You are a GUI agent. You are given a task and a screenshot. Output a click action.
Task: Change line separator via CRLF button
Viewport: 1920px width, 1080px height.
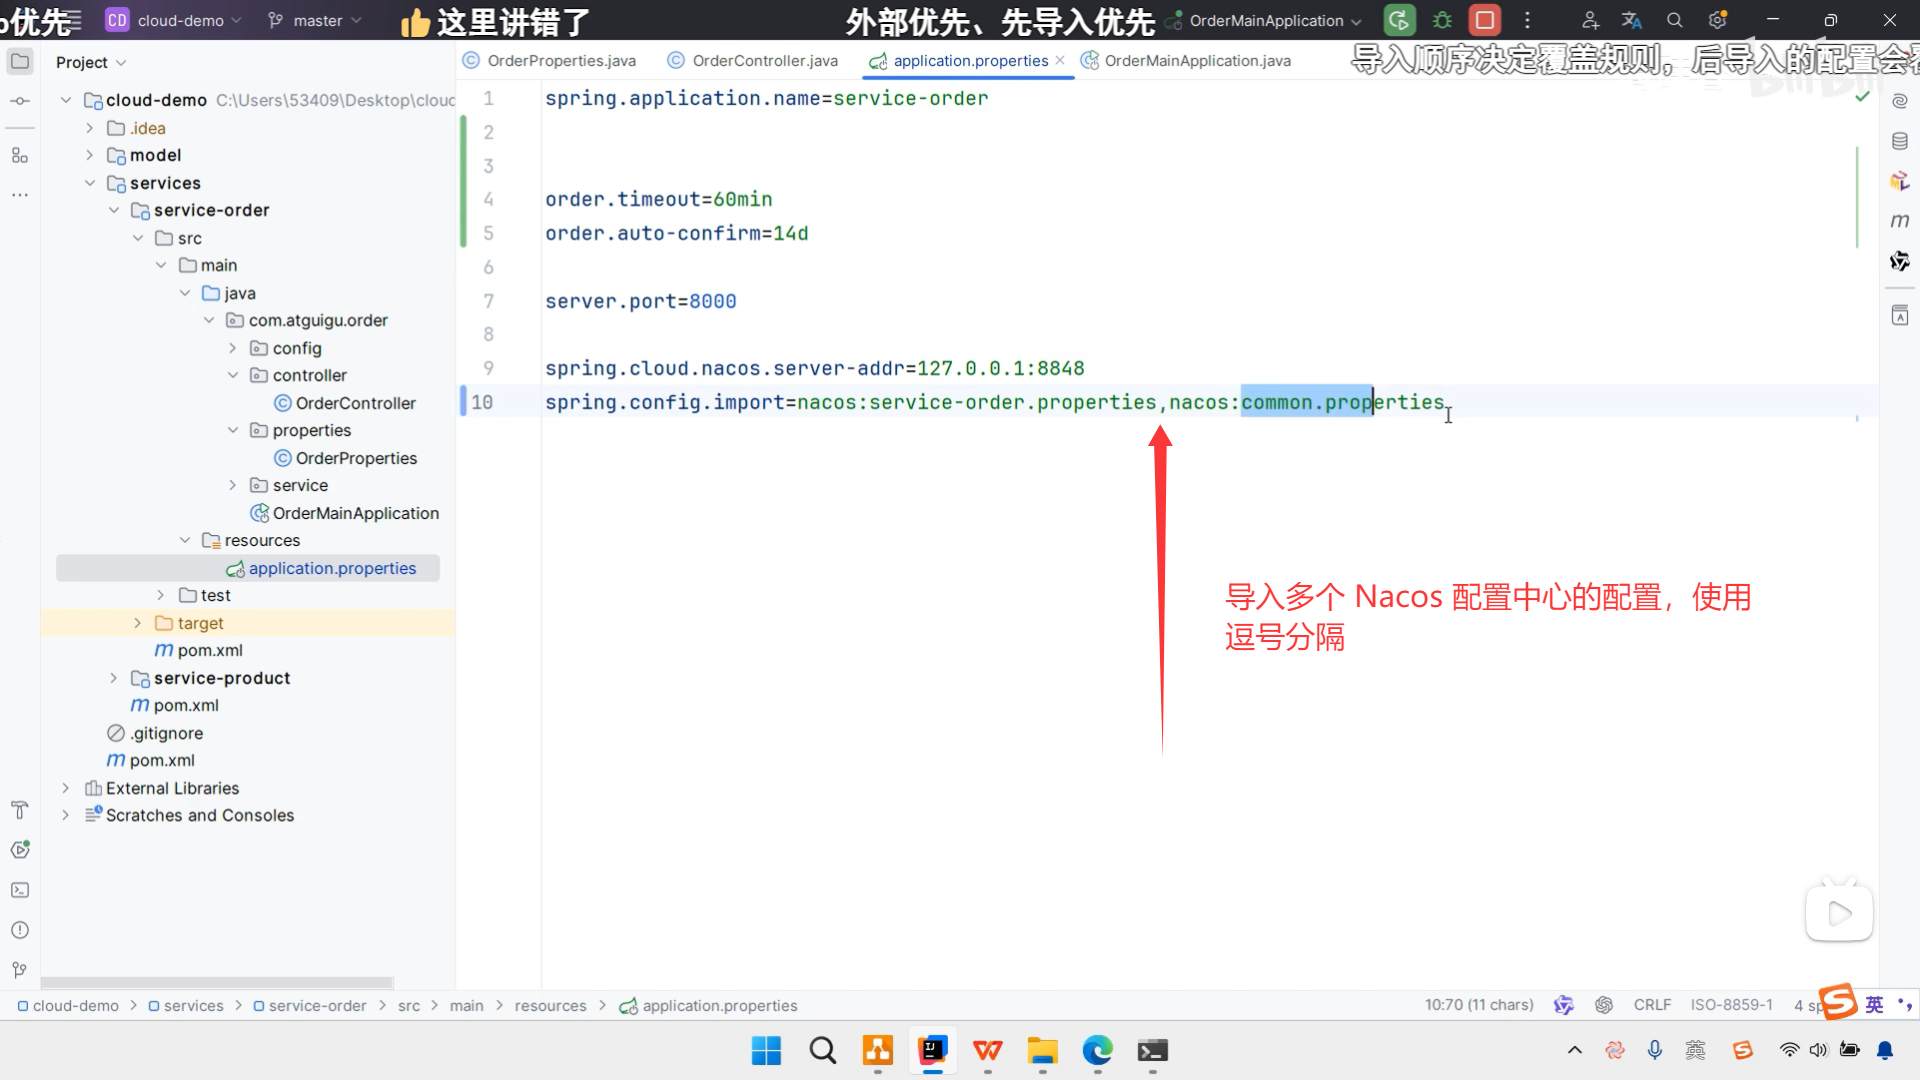1652,1005
